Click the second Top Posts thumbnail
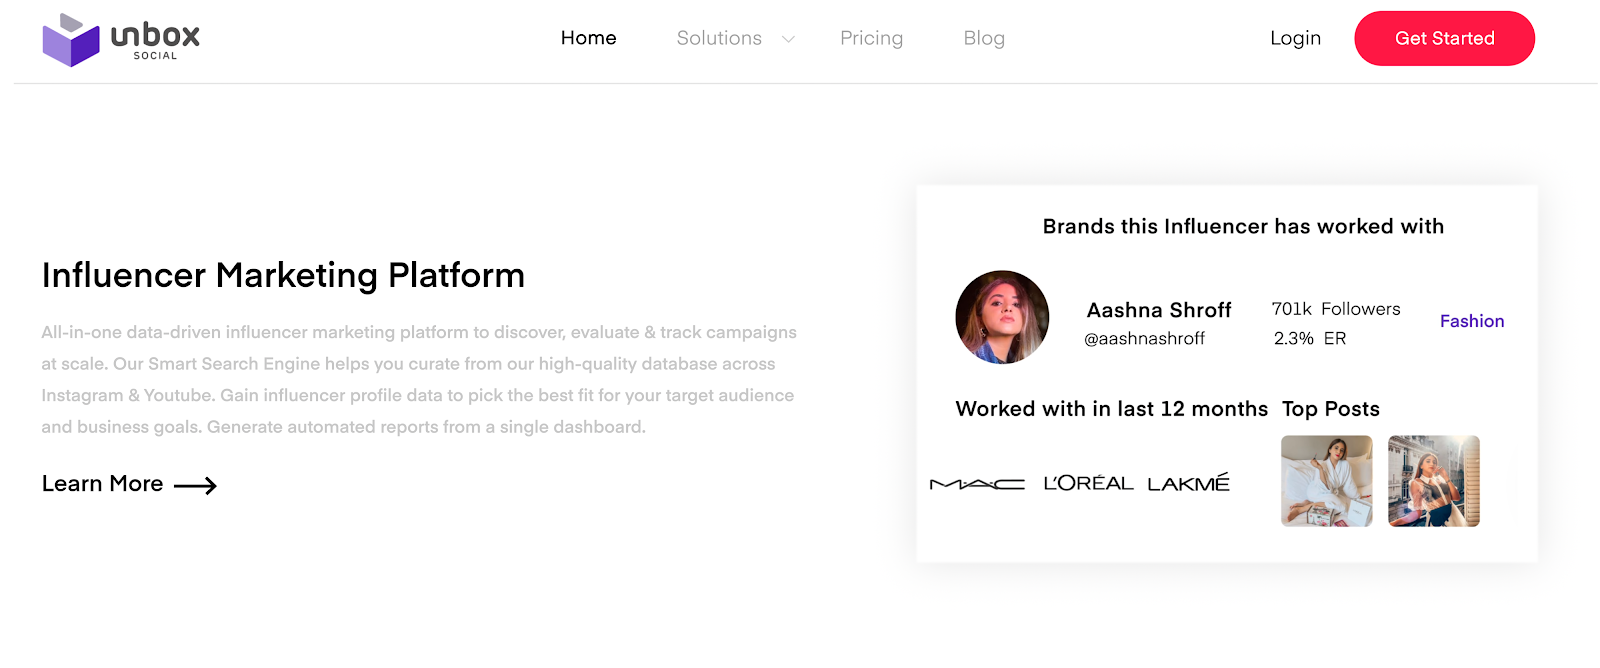The width and height of the screenshot is (1600, 668). click(1433, 481)
